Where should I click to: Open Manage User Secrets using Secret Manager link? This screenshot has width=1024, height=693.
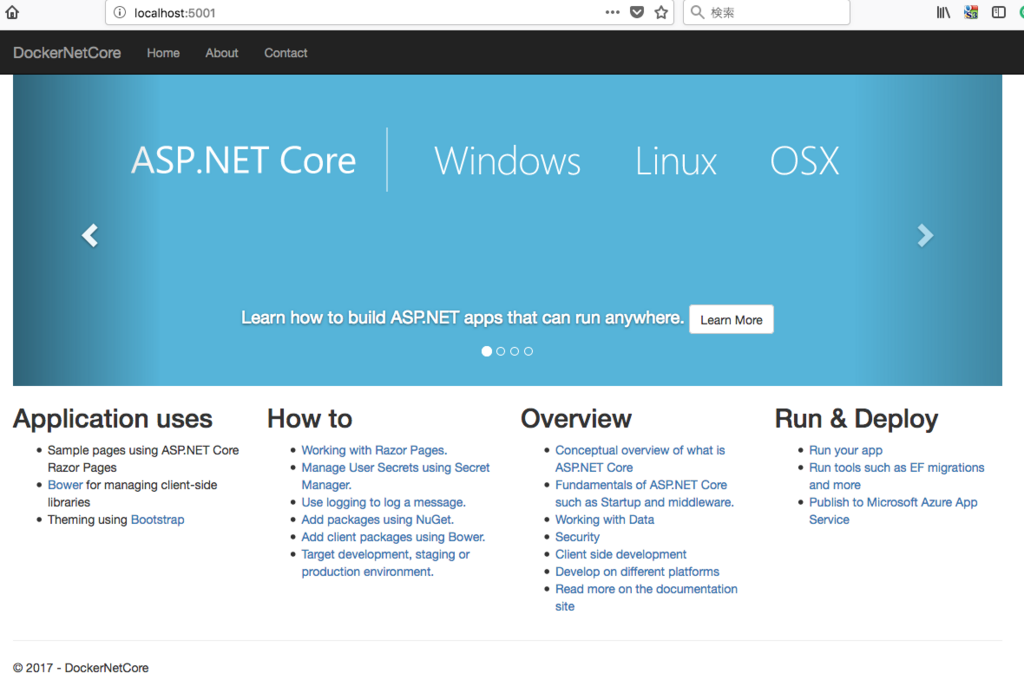(x=395, y=476)
